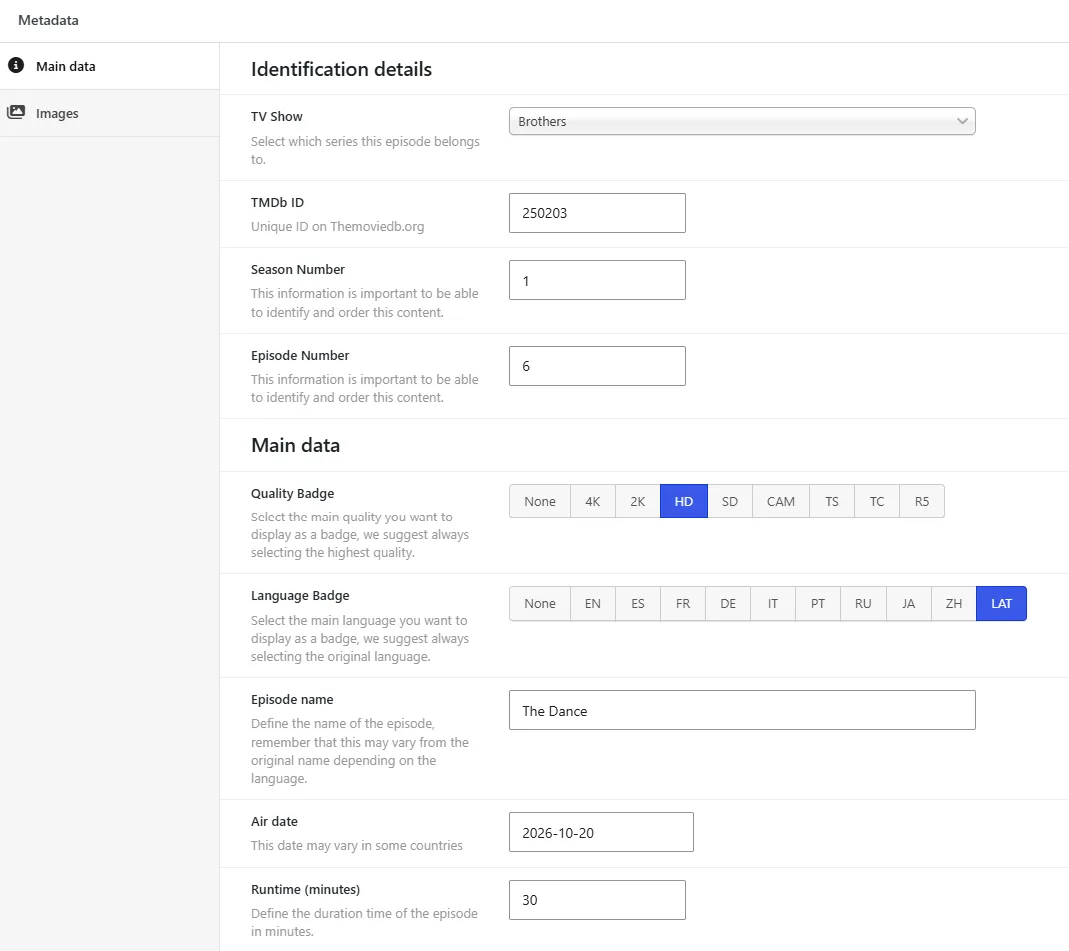Open the Main data tab
This screenshot has width=1069, height=951.
click(110, 66)
